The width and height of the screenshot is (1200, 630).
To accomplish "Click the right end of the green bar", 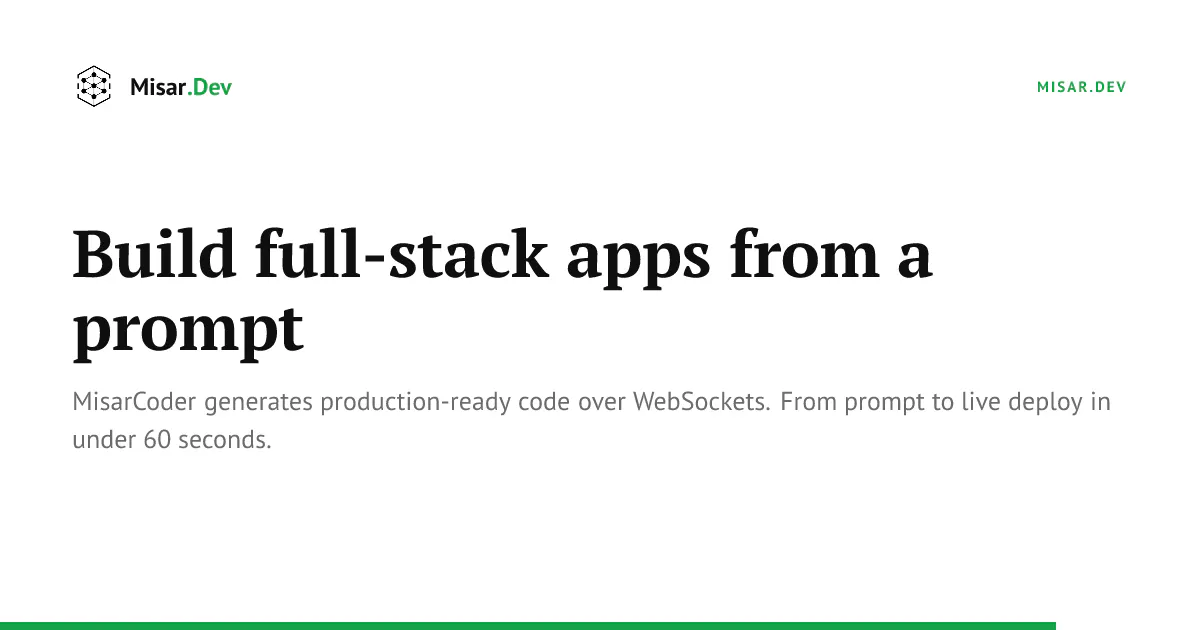I will click(x=1050, y=626).
